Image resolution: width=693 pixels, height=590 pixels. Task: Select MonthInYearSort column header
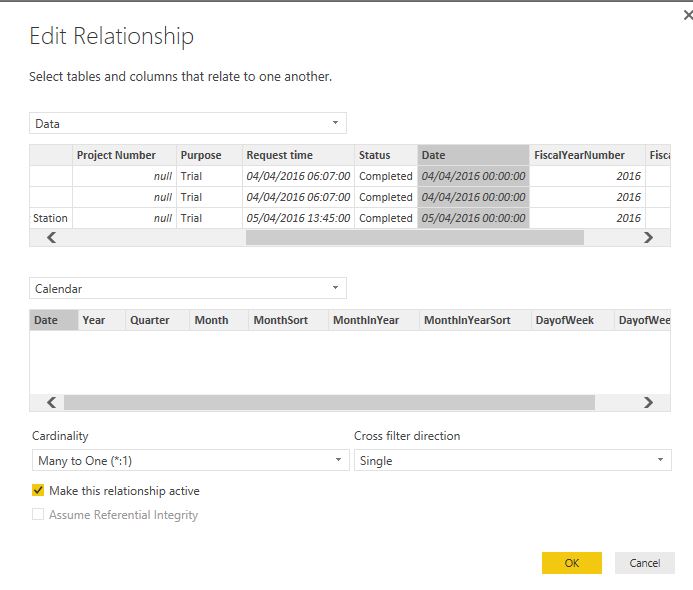coord(475,320)
